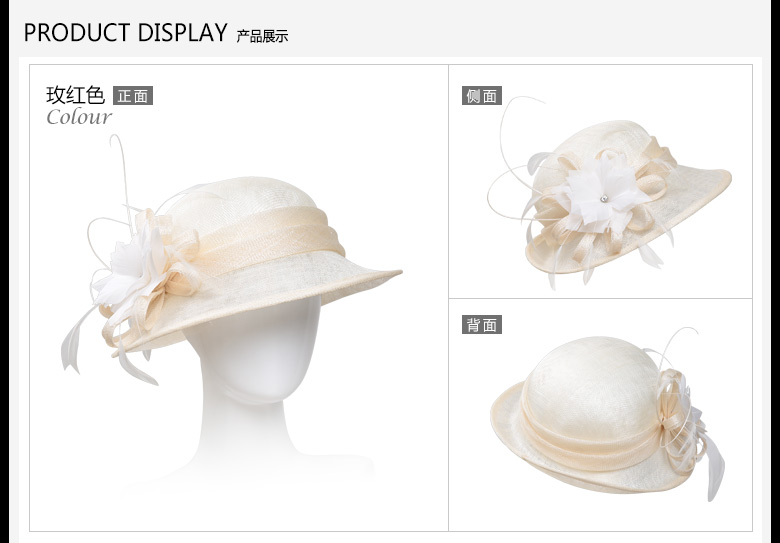Select the 侧面 side view badge
Viewport: 780px width, 543px height.
click(481, 96)
